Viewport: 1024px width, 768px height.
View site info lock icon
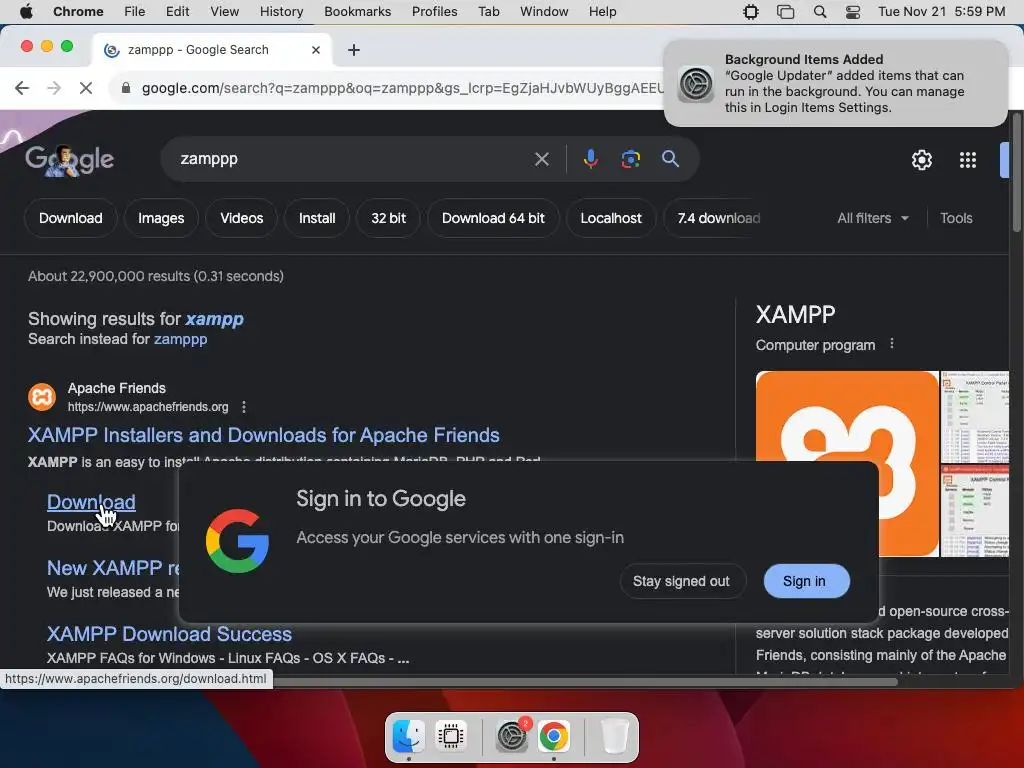click(126, 88)
